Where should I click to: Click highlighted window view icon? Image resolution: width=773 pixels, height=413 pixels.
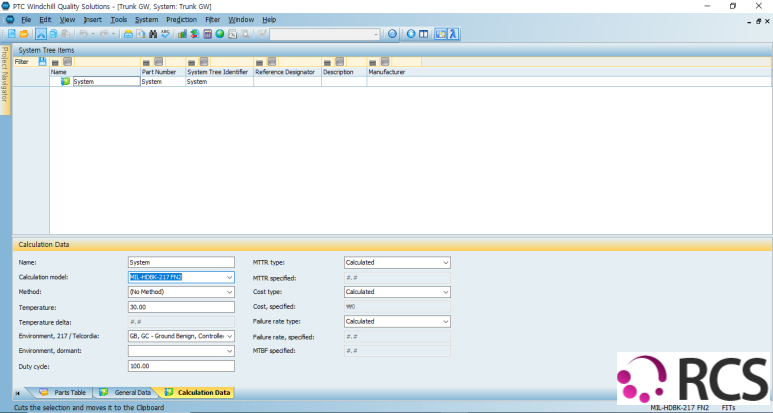tap(441, 34)
